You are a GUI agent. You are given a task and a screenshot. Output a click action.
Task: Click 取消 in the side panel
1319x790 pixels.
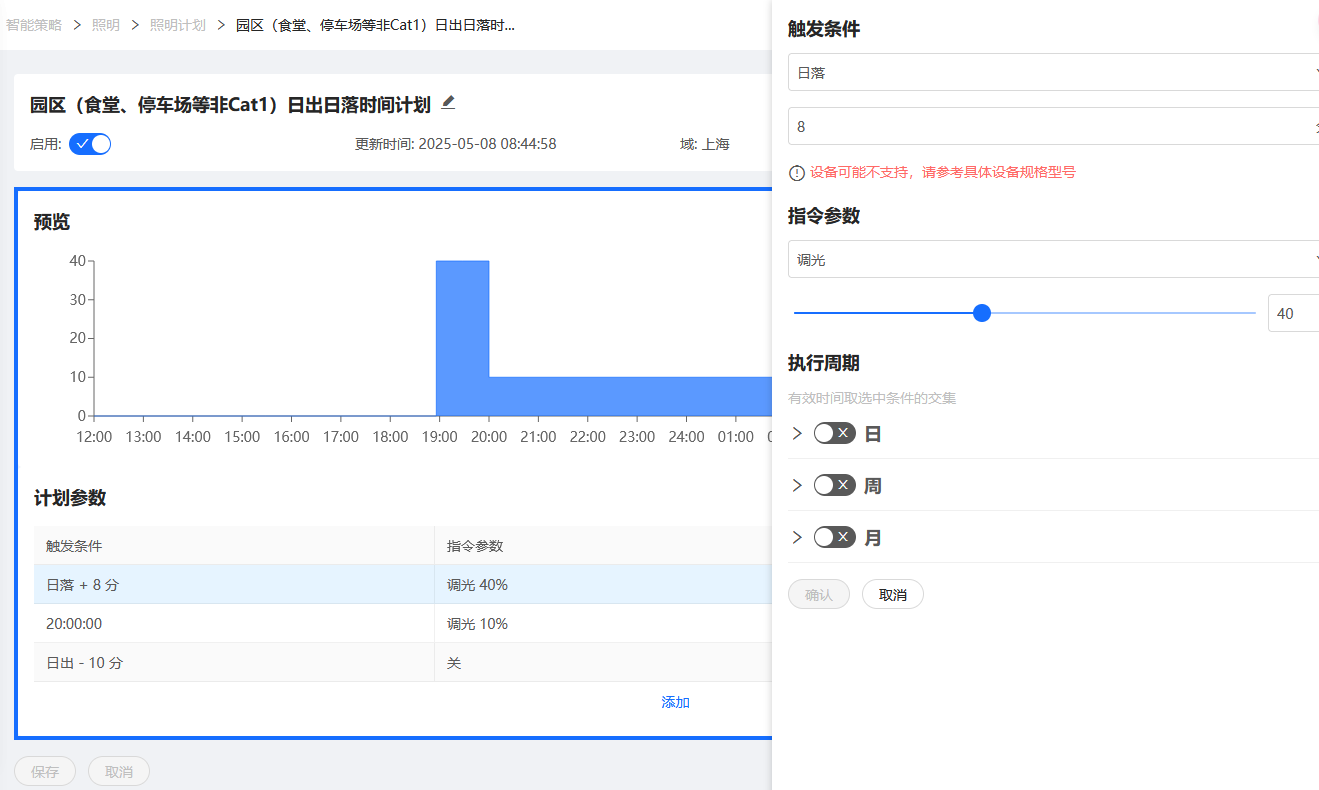[x=893, y=594]
